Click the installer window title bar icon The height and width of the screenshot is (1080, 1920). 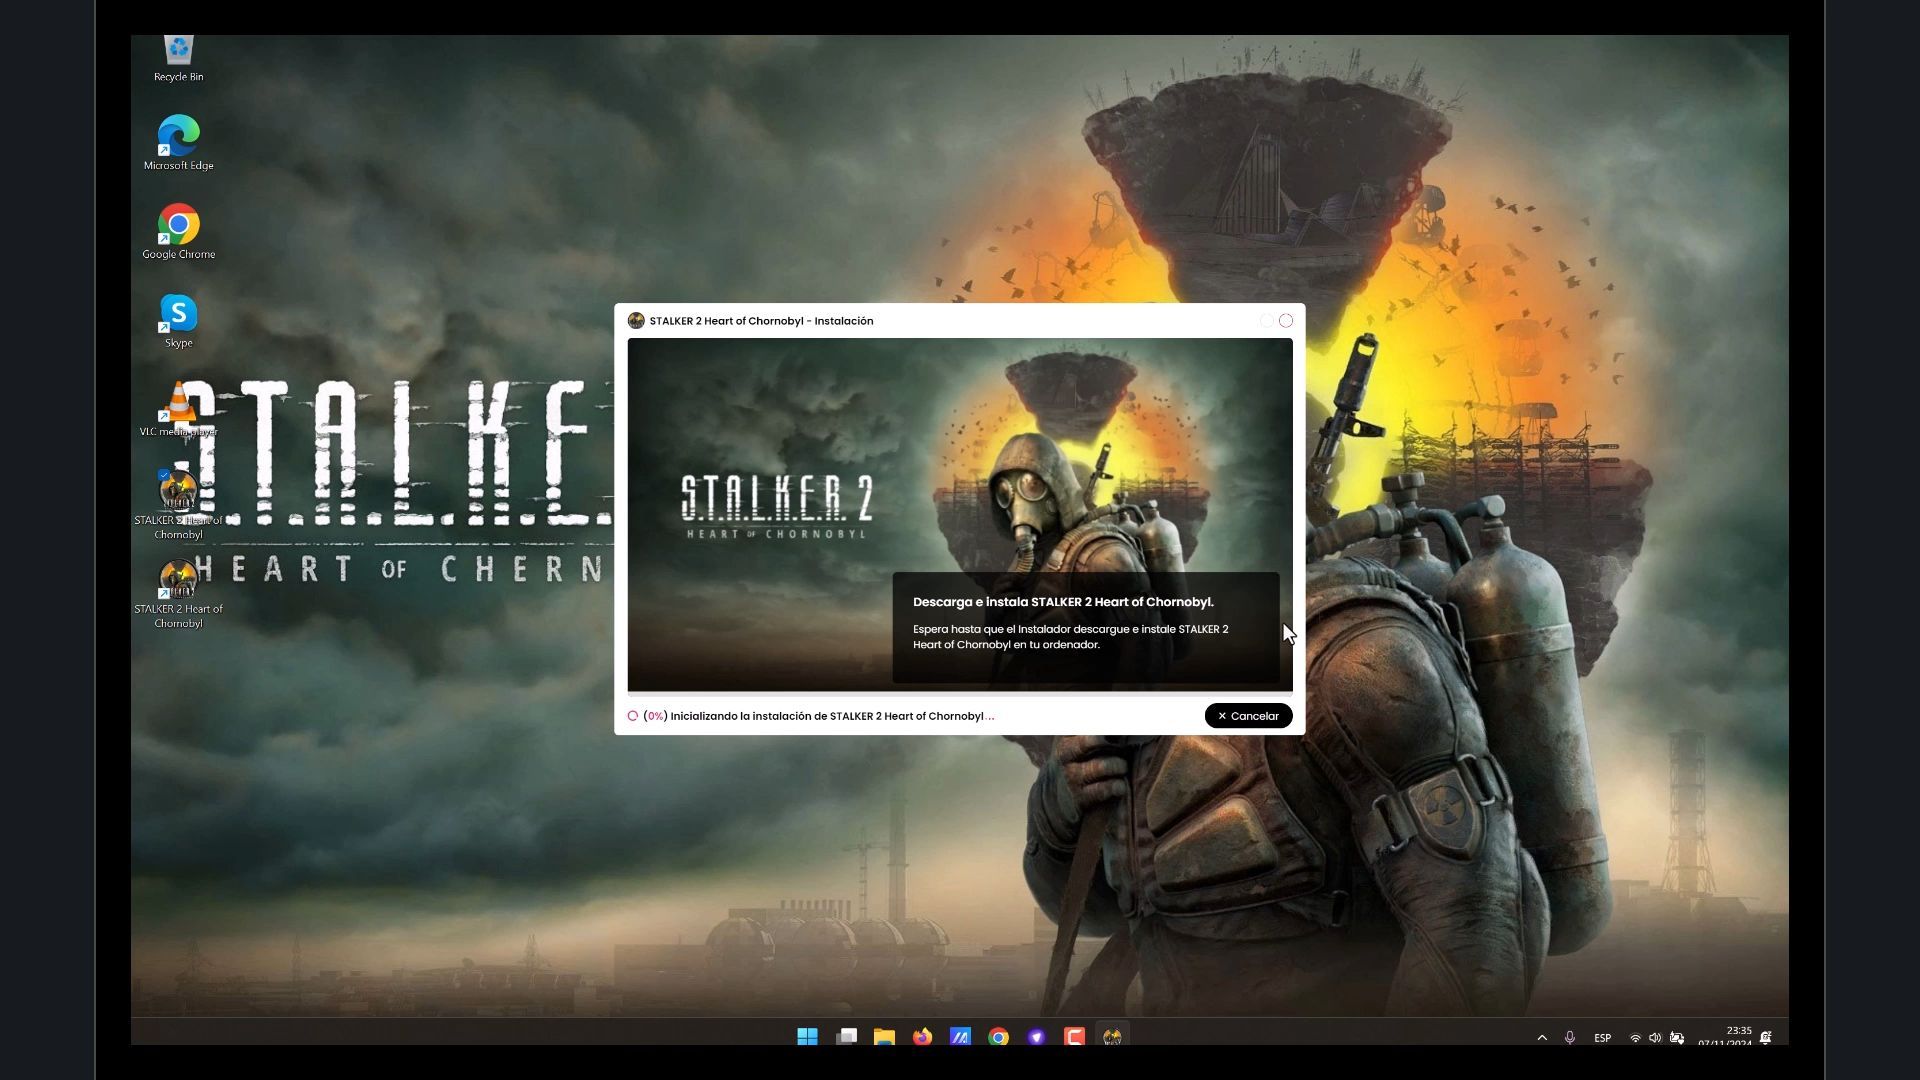coord(636,321)
